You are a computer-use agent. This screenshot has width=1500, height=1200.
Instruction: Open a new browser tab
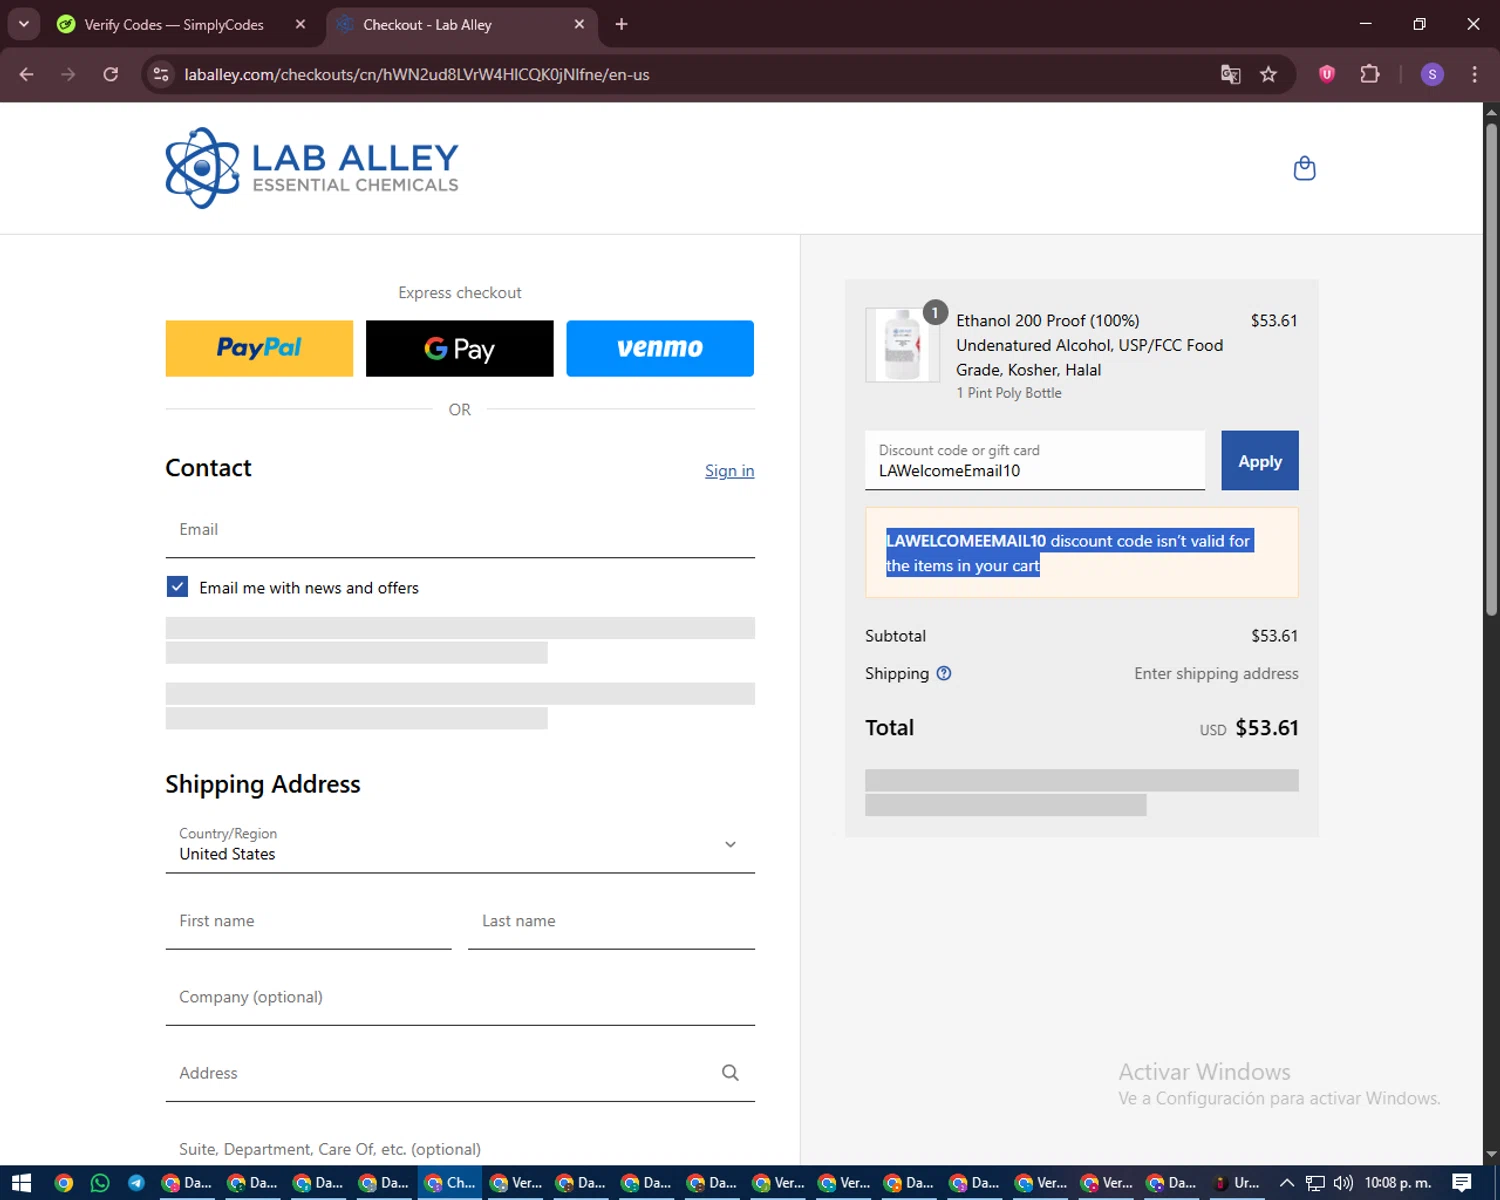coord(621,24)
